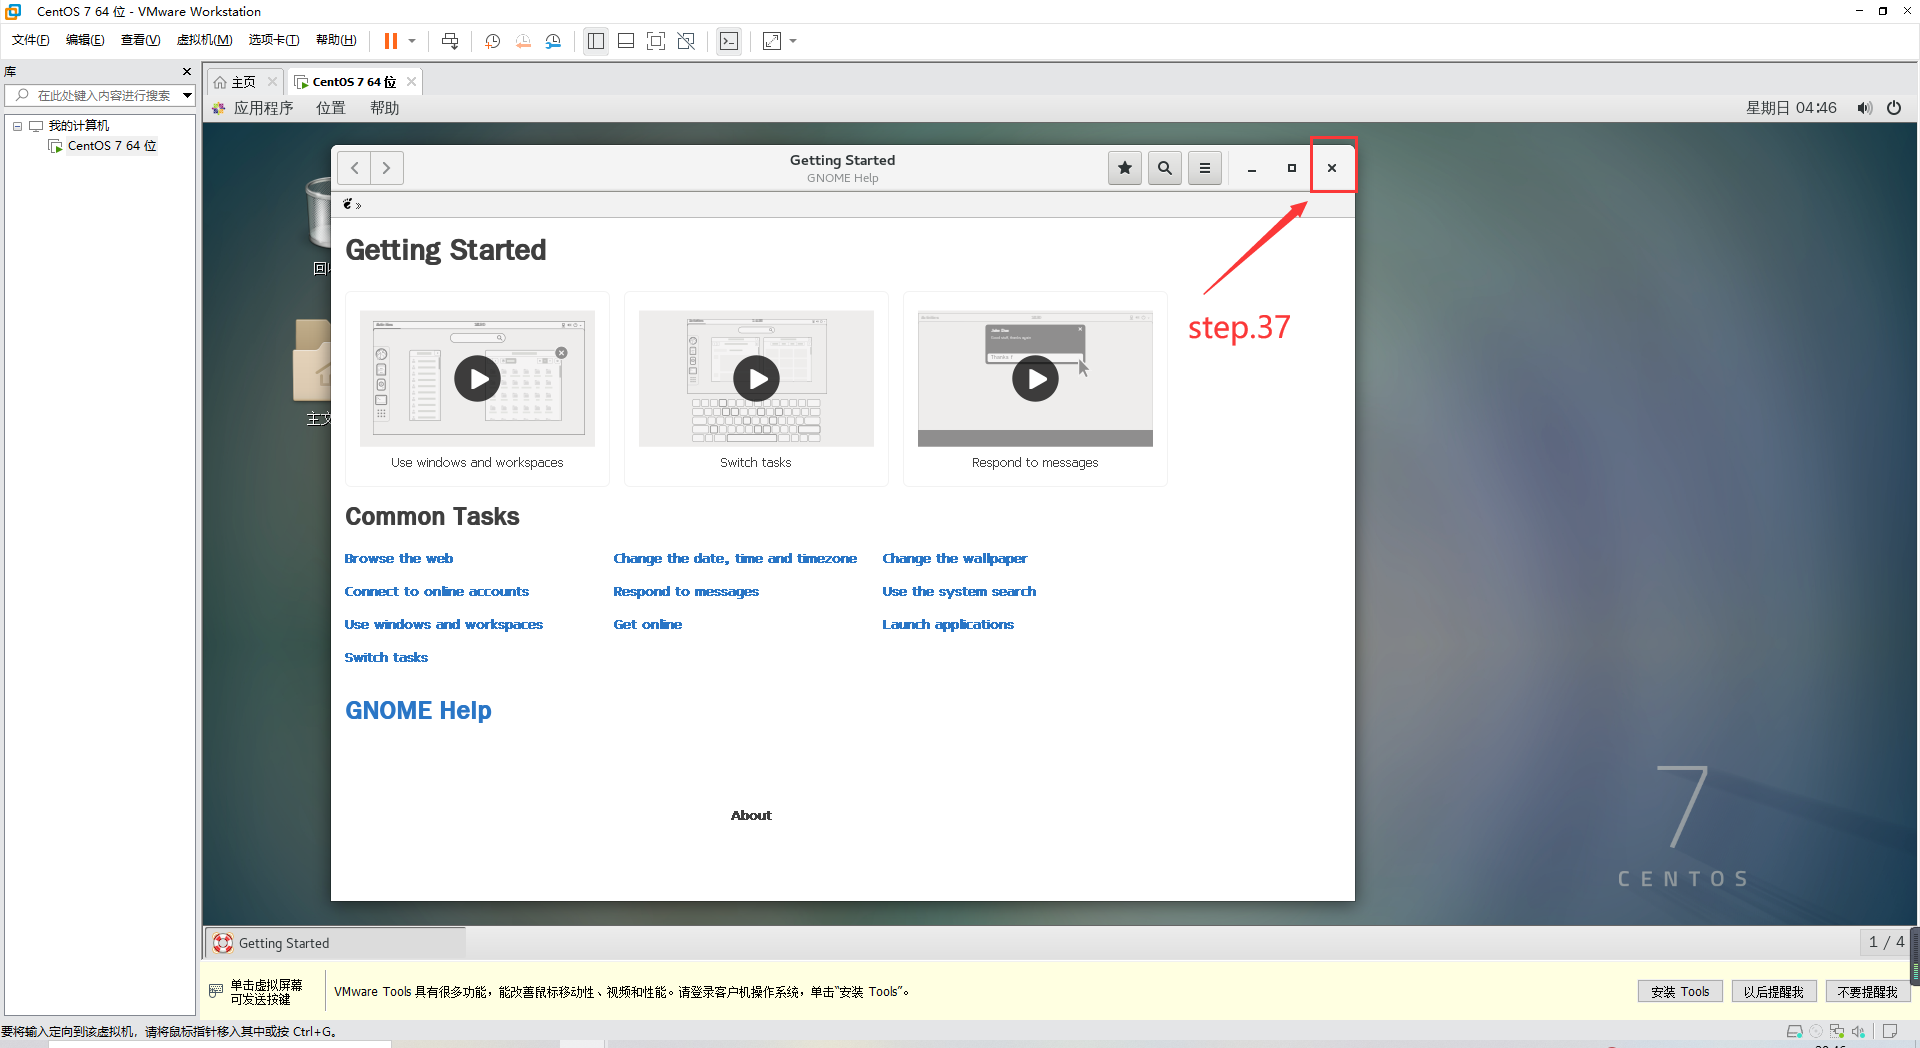The height and width of the screenshot is (1048, 1920).
Task: Click the library search input field
Action: point(103,95)
